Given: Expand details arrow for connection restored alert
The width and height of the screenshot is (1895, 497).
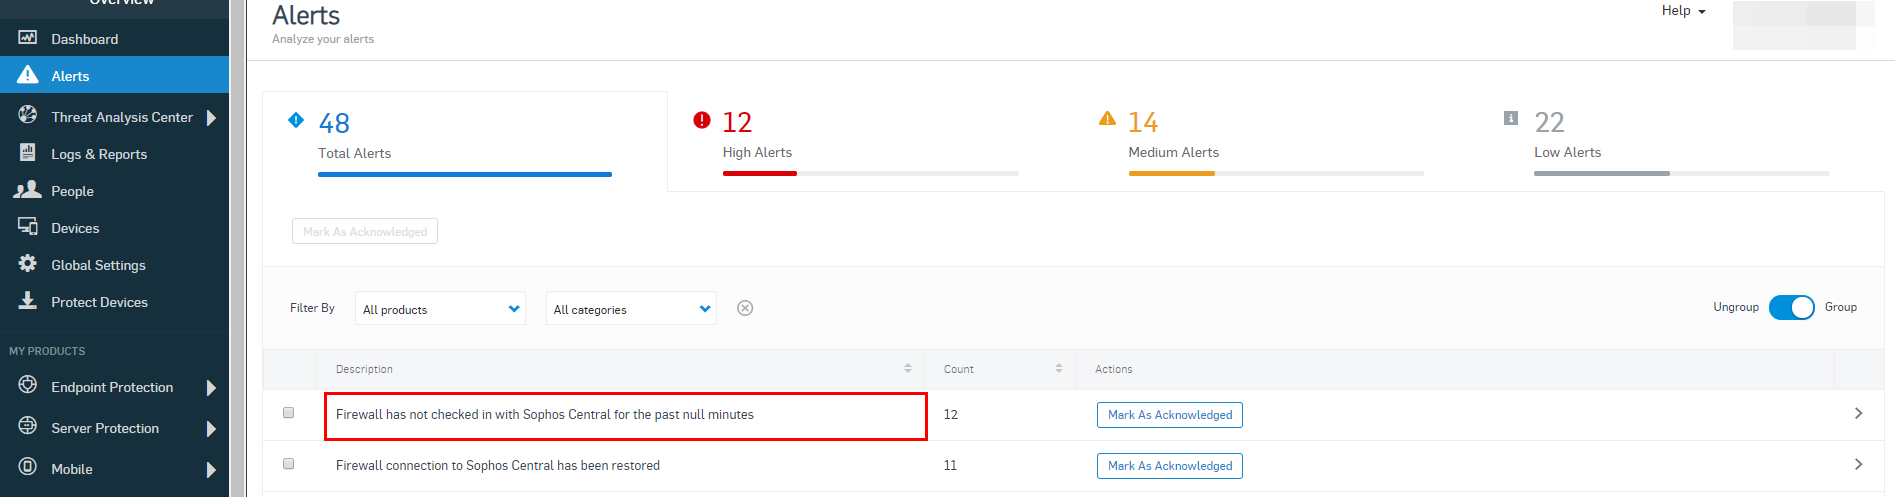Looking at the screenshot, I should [1858, 464].
